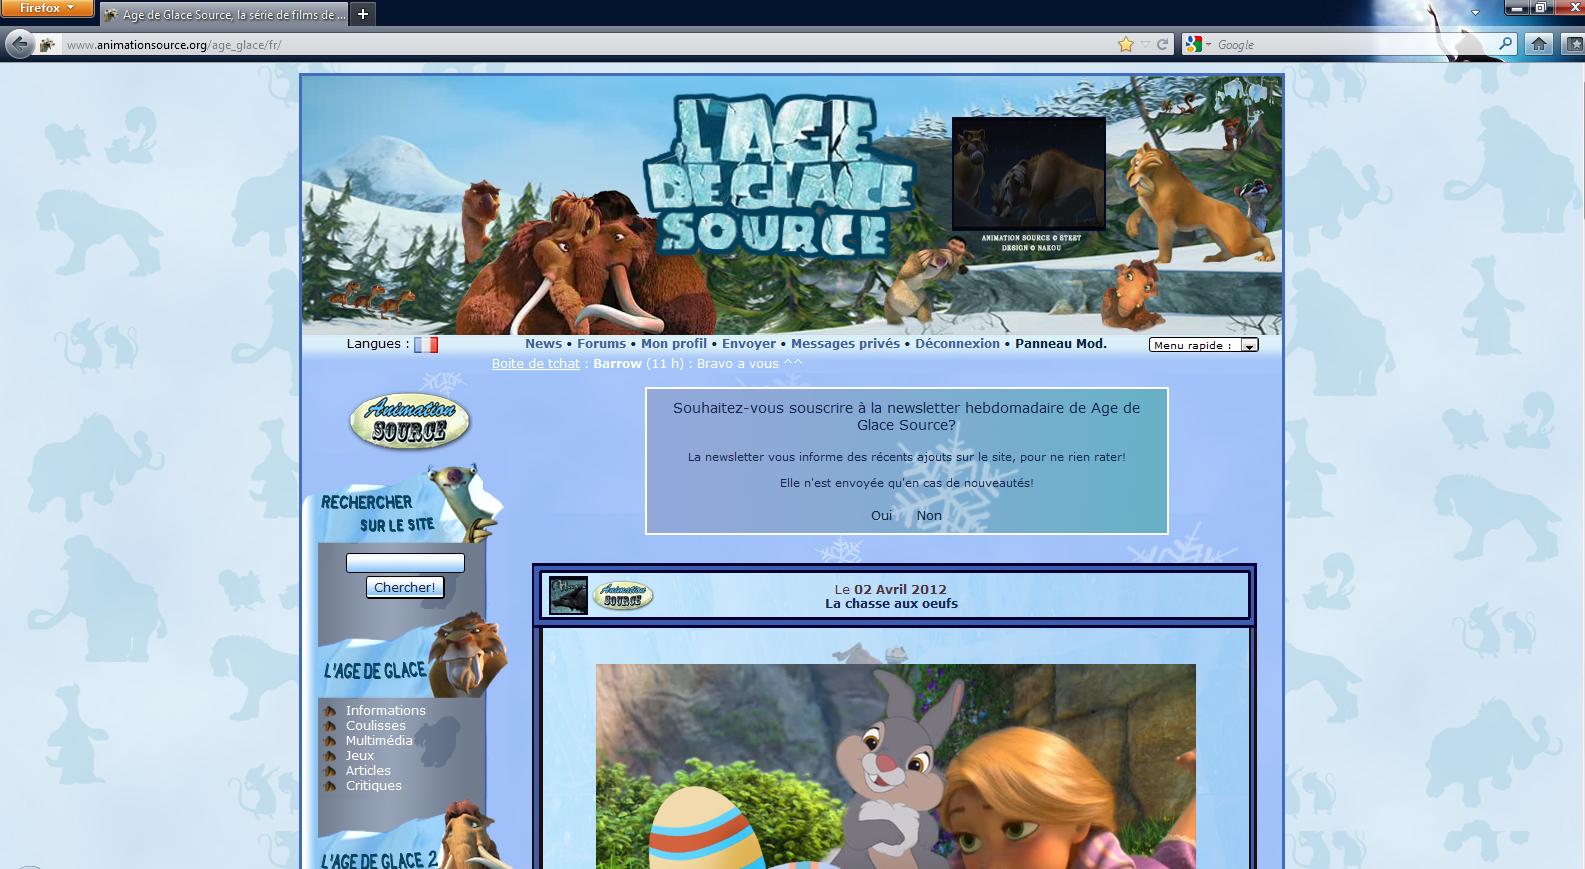Open the Coulisses sidebar link
This screenshot has height=869, width=1585.
click(x=376, y=726)
